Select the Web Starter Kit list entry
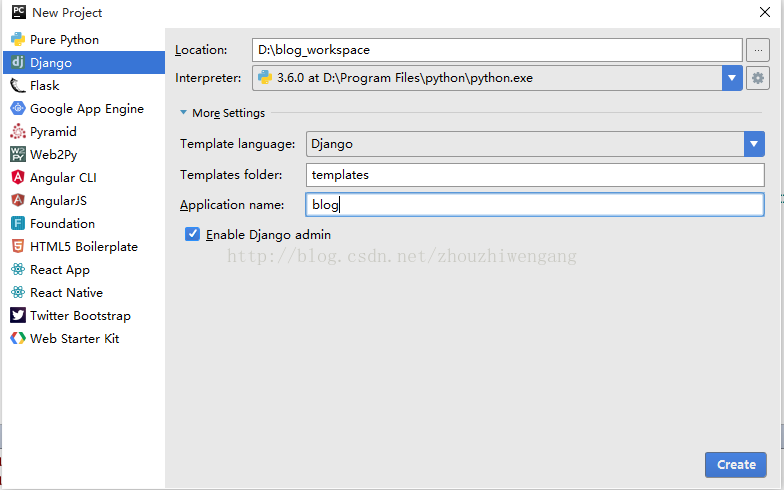This screenshot has height=490, width=784. point(84,338)
